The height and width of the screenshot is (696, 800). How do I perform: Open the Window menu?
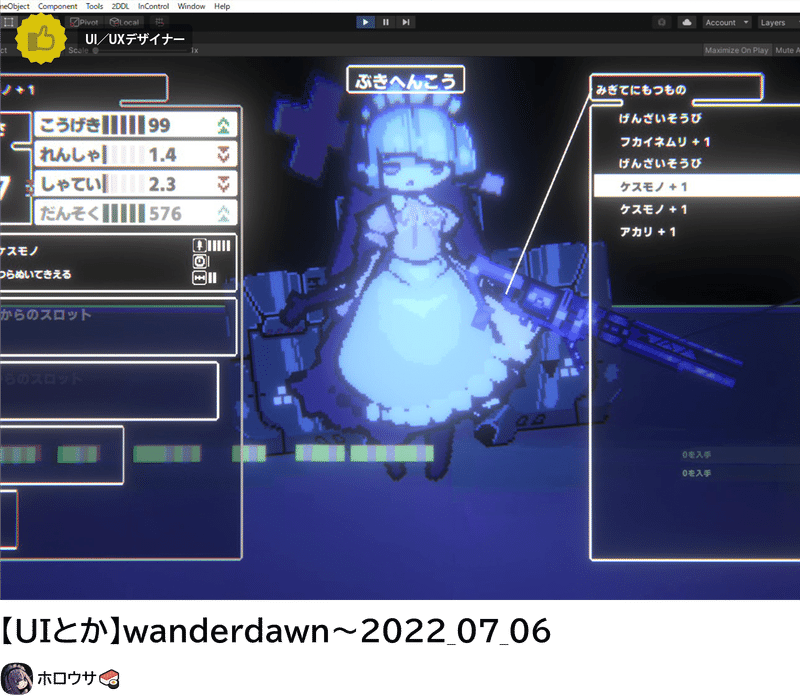click(191, 6)
